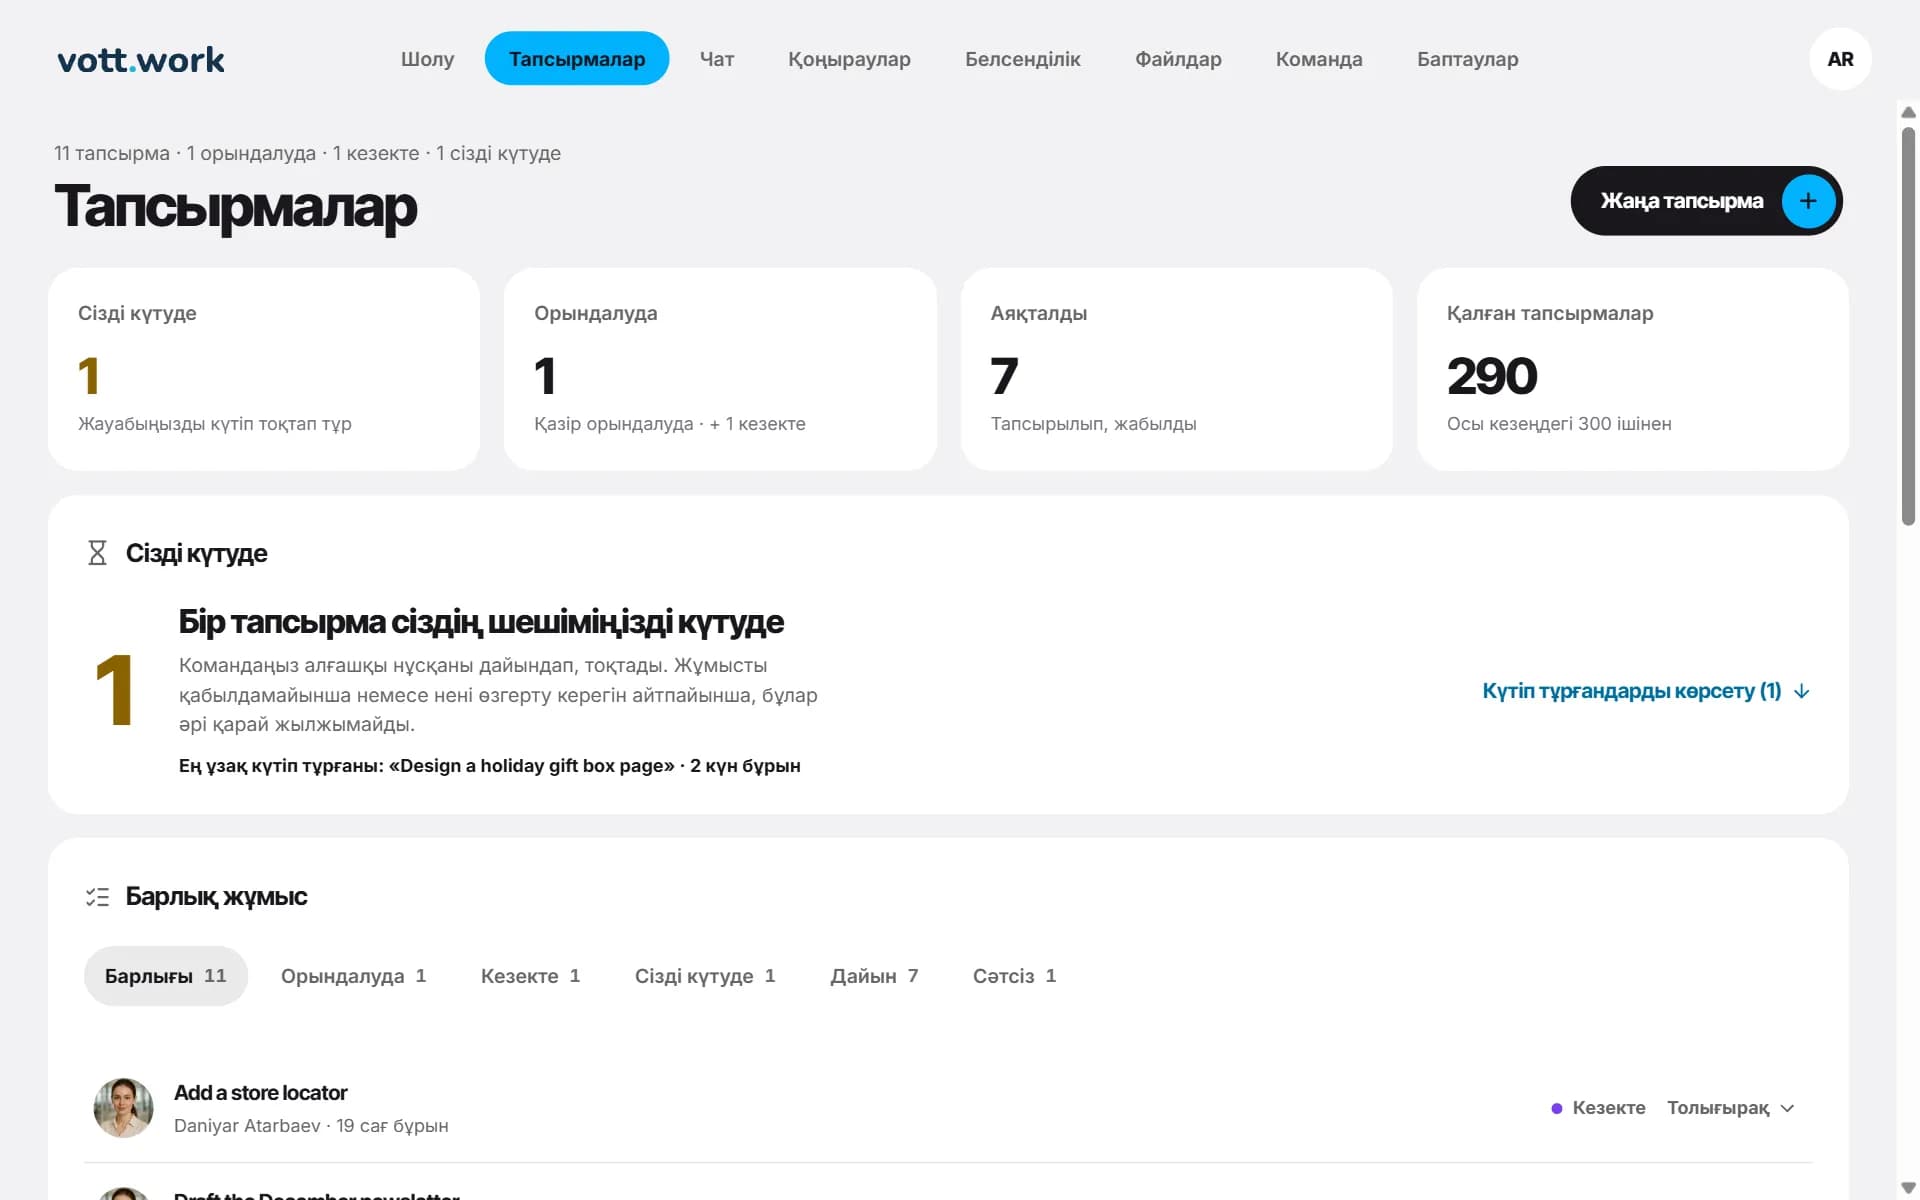
Task: Click the page scrollbar thumb
Action: point(1908,325)
